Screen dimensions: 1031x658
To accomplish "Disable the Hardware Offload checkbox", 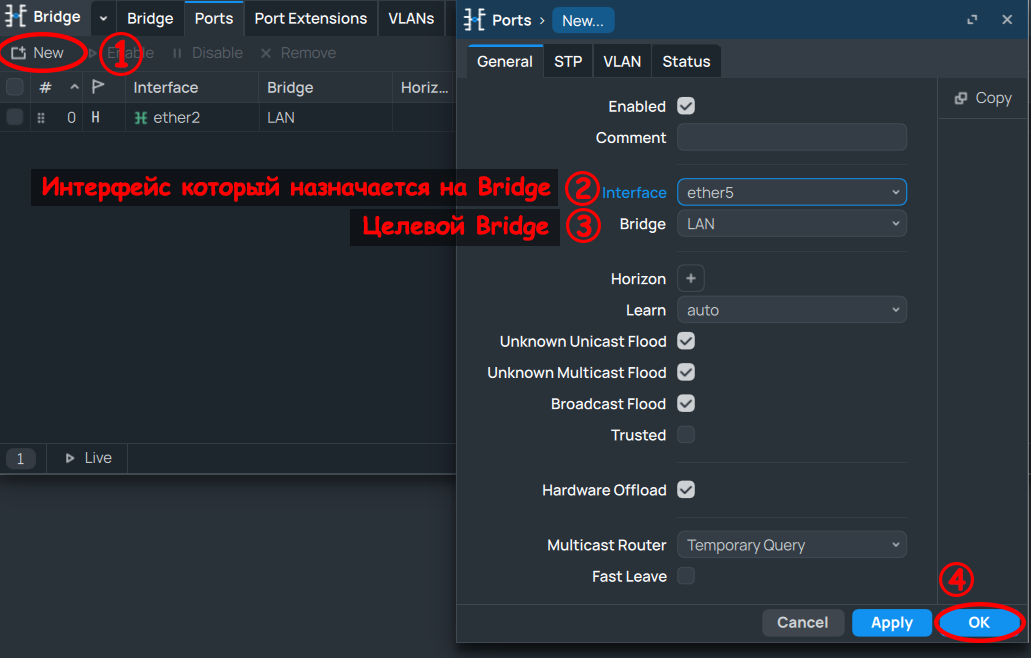I will pos(686,489).
